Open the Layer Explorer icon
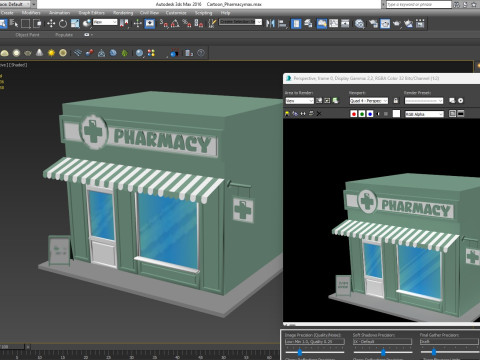The image size is (480, 360). [309, 23]
